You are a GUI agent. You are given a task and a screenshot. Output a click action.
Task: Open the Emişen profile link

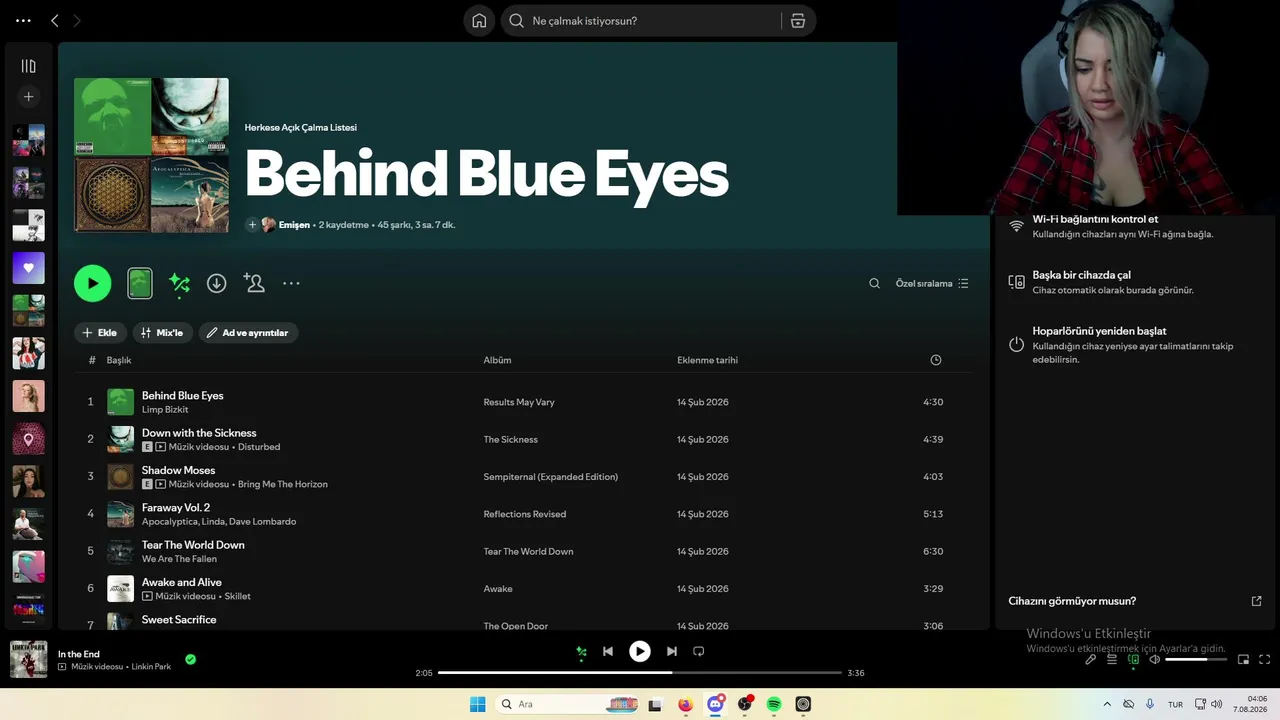294,225
